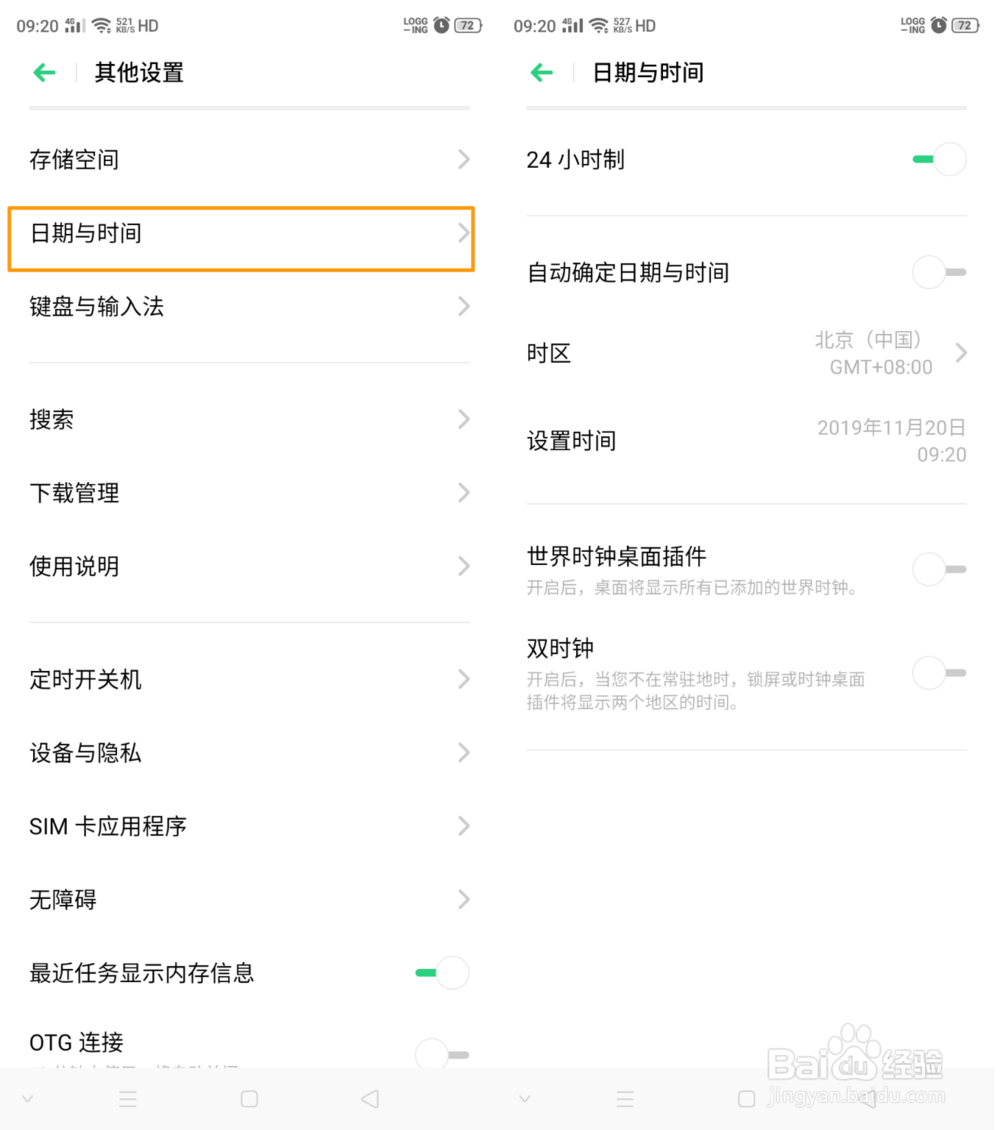Open 时区 selection chevron
The width and height of the screenshot is (1000, 1130).
(961, 353)
